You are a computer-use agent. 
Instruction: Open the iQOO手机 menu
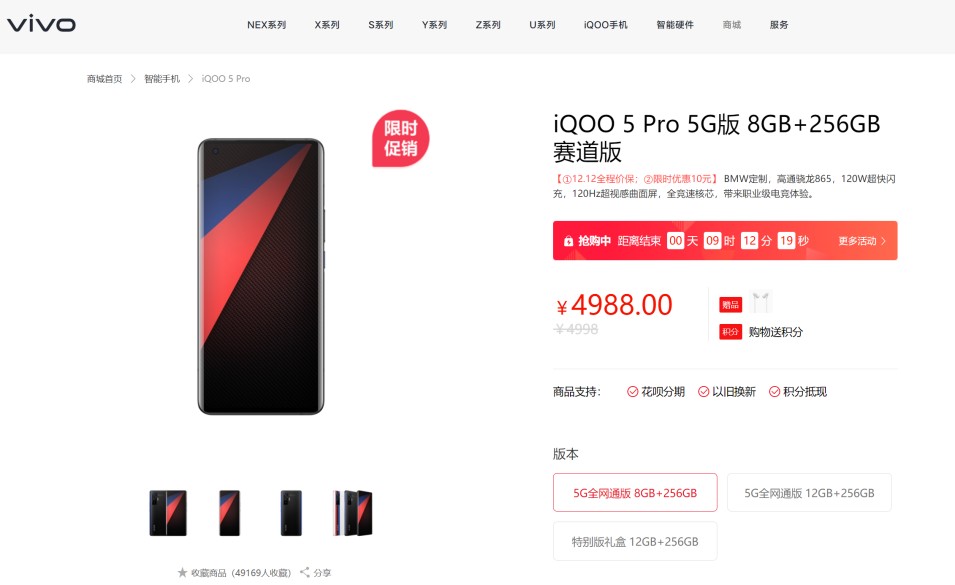[605, 25]
